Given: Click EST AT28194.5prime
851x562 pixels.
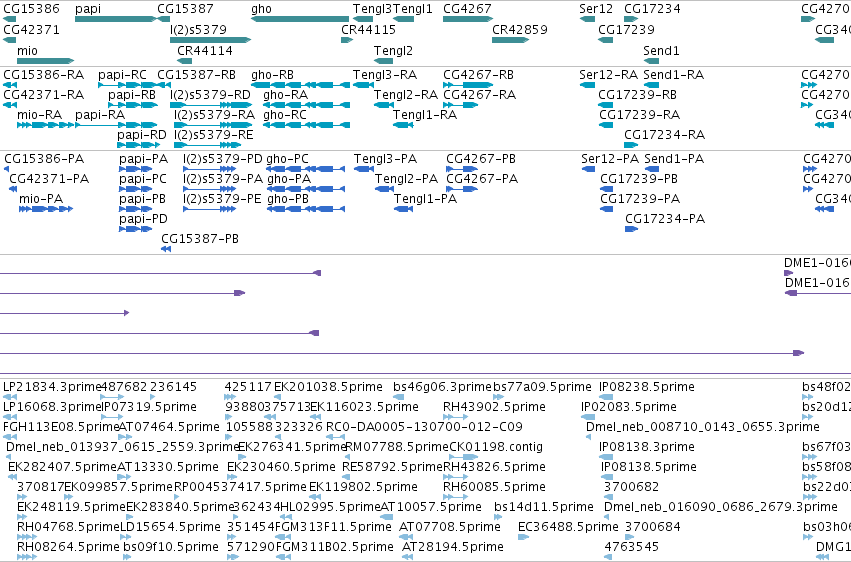Looking at the screenshot, I should click(407, 558).
